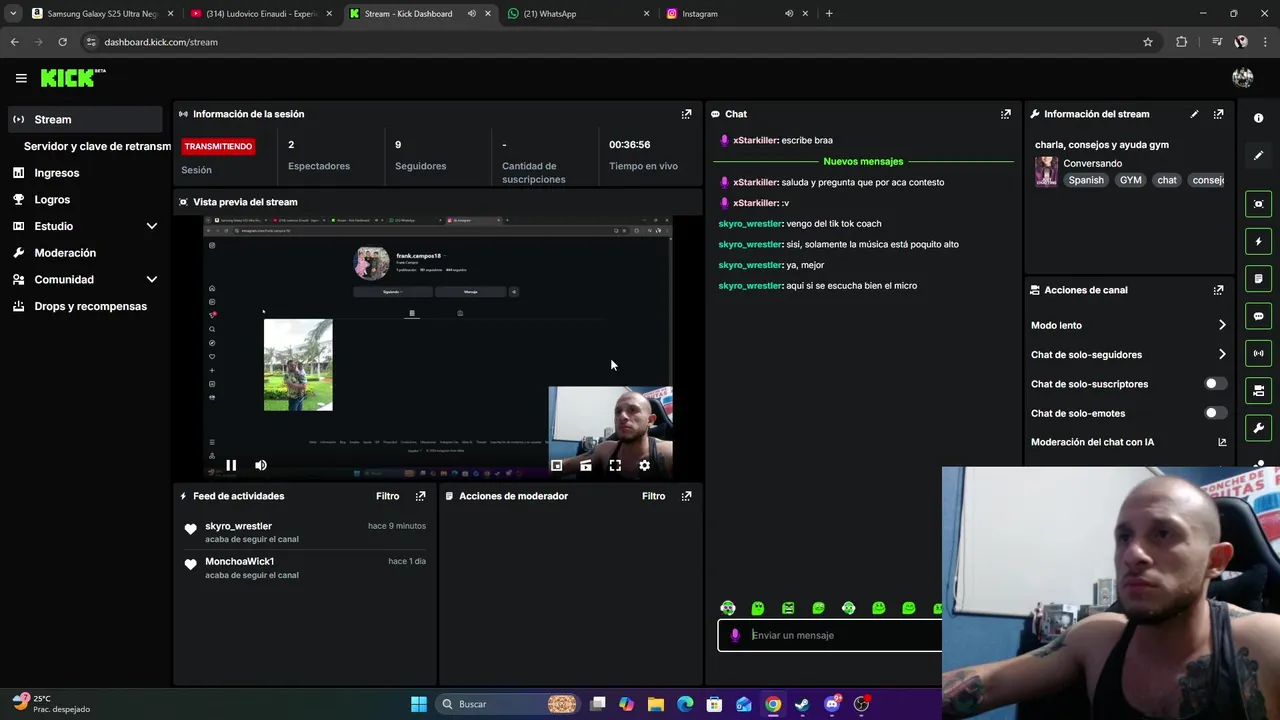Click the info icon in the right sidebar
Screen dimensions: 1280x720
(1258, 118)
